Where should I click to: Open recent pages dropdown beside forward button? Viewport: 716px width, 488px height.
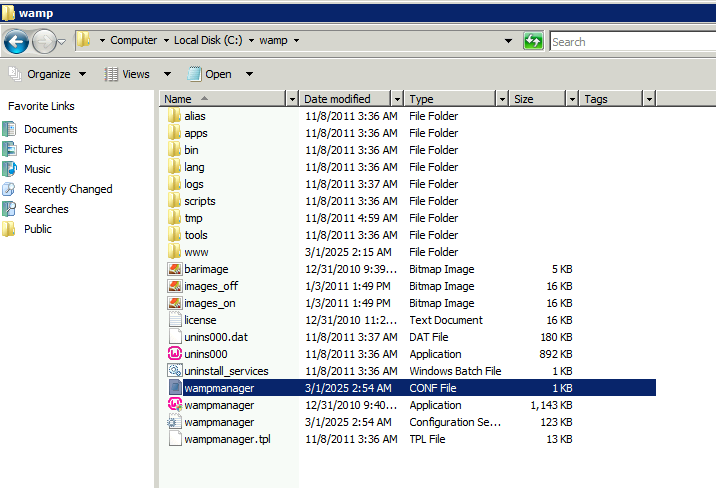(x=62, y=42)
